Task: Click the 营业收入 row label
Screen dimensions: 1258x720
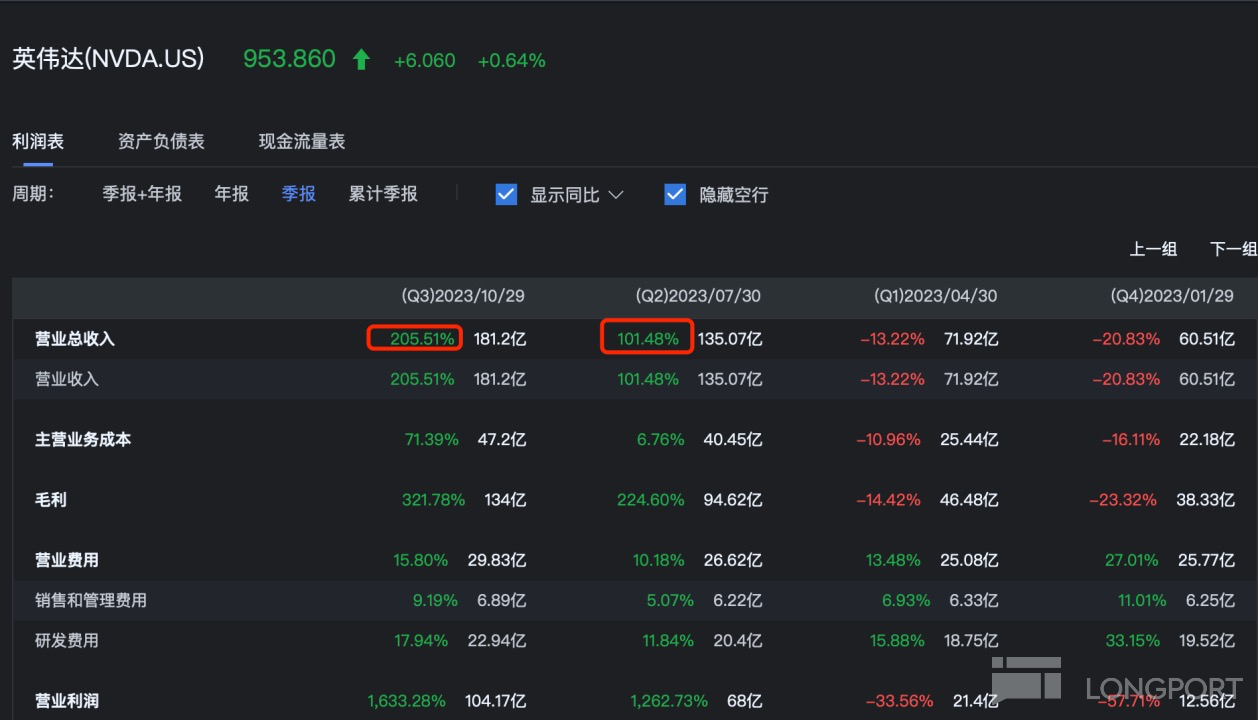Action: click(x=67, y=379)
